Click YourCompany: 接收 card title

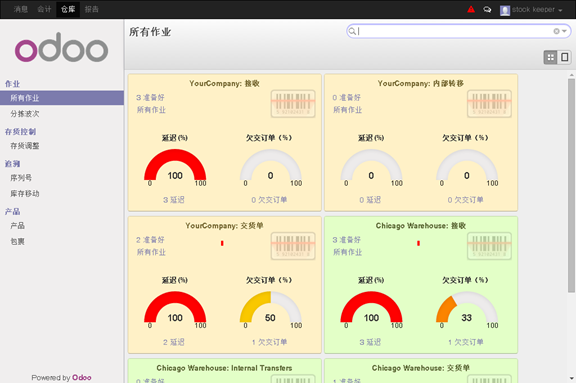point(224,83)
